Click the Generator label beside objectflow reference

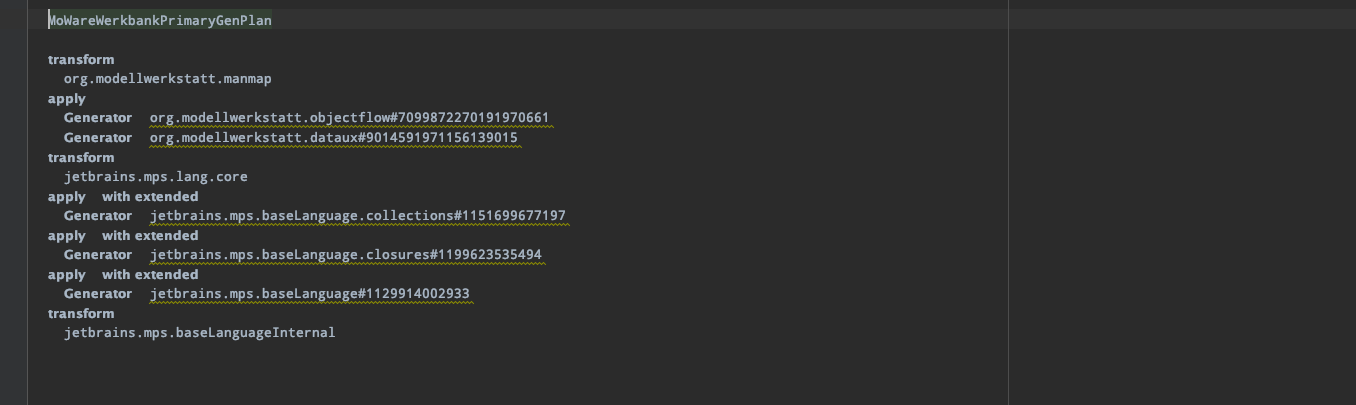click(x=98, y=118)
